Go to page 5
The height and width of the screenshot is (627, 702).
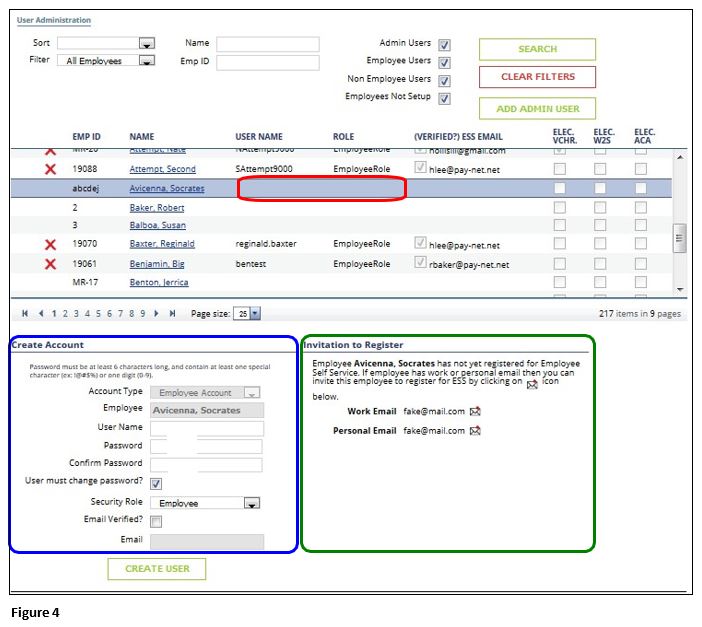click(x=98, y=314)
